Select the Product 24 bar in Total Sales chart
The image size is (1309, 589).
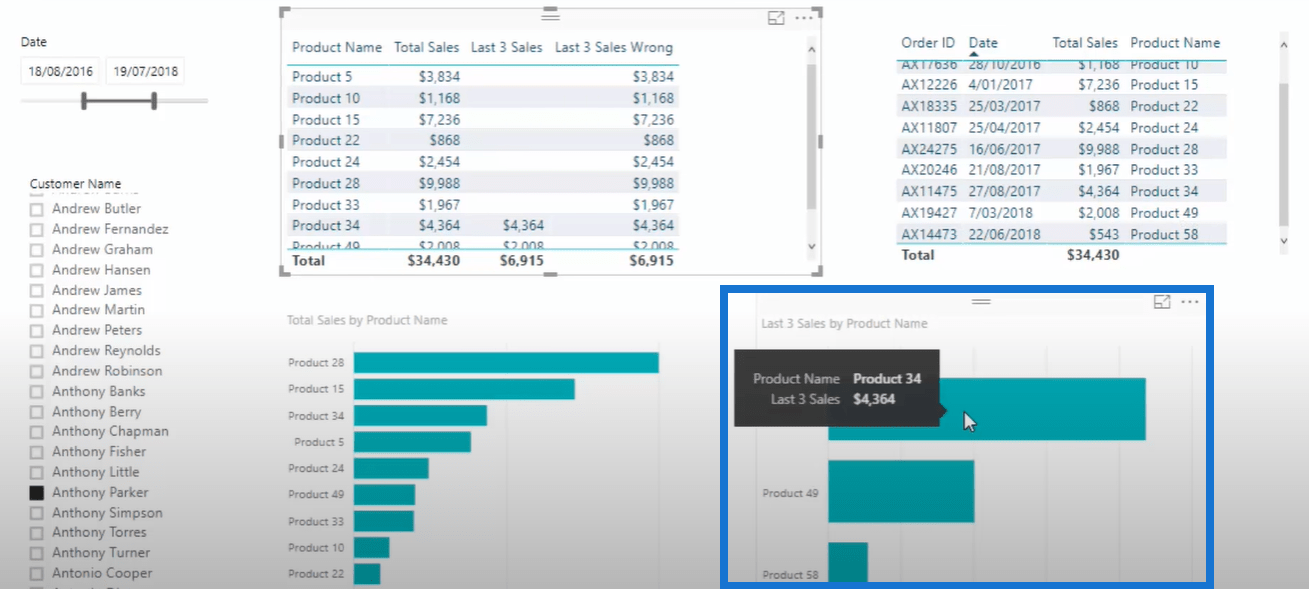(391, 468)
